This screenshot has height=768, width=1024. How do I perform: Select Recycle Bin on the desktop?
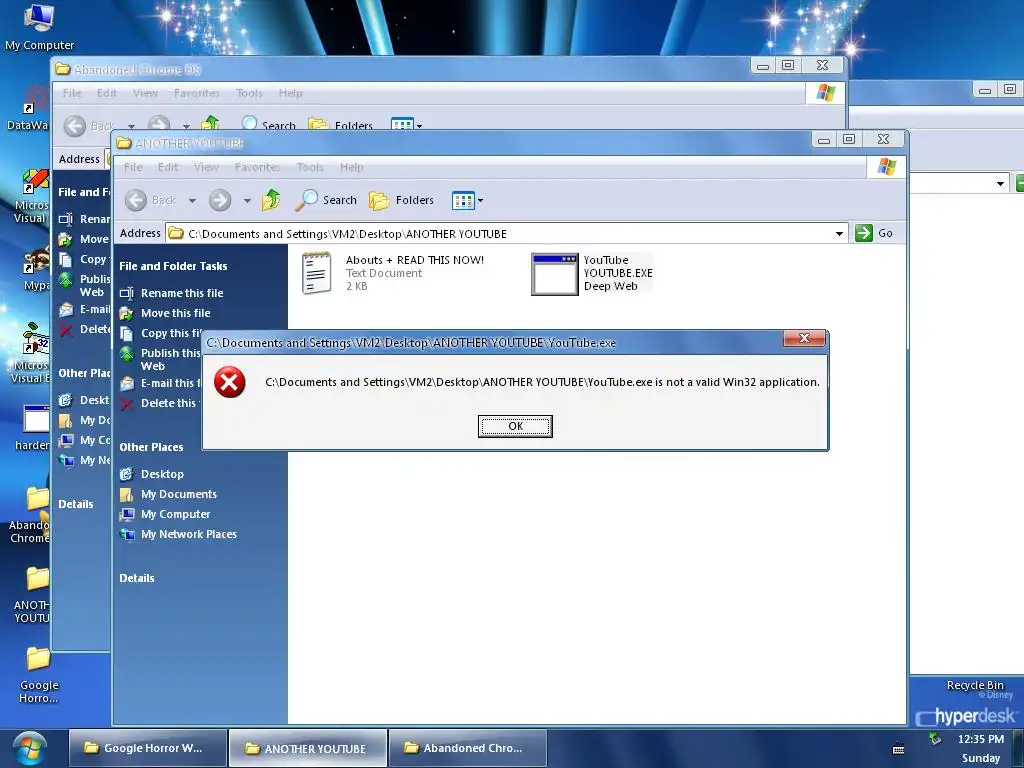(x=975, y=686)
